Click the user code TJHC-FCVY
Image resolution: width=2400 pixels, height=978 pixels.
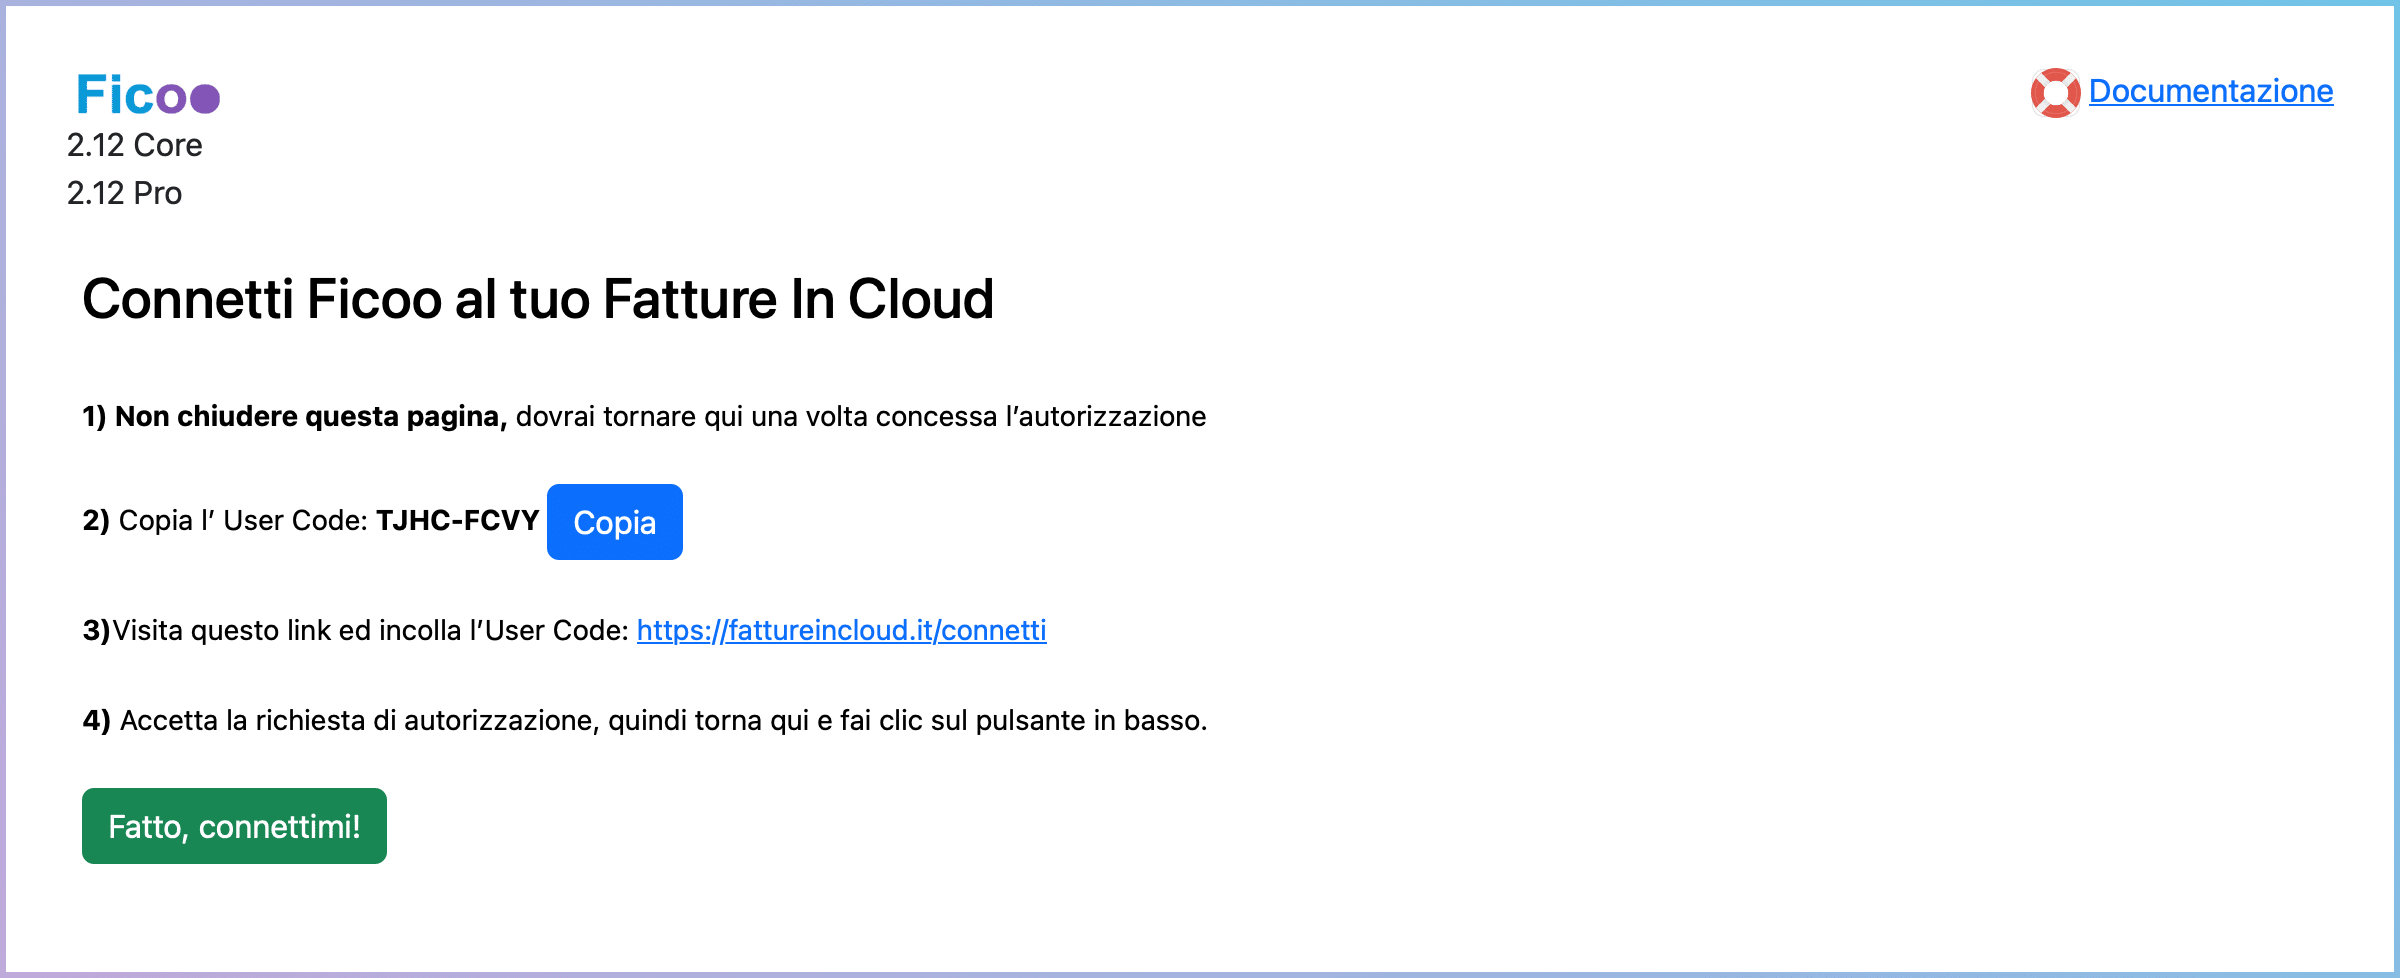pyautogui.click(x=457, y=520)
